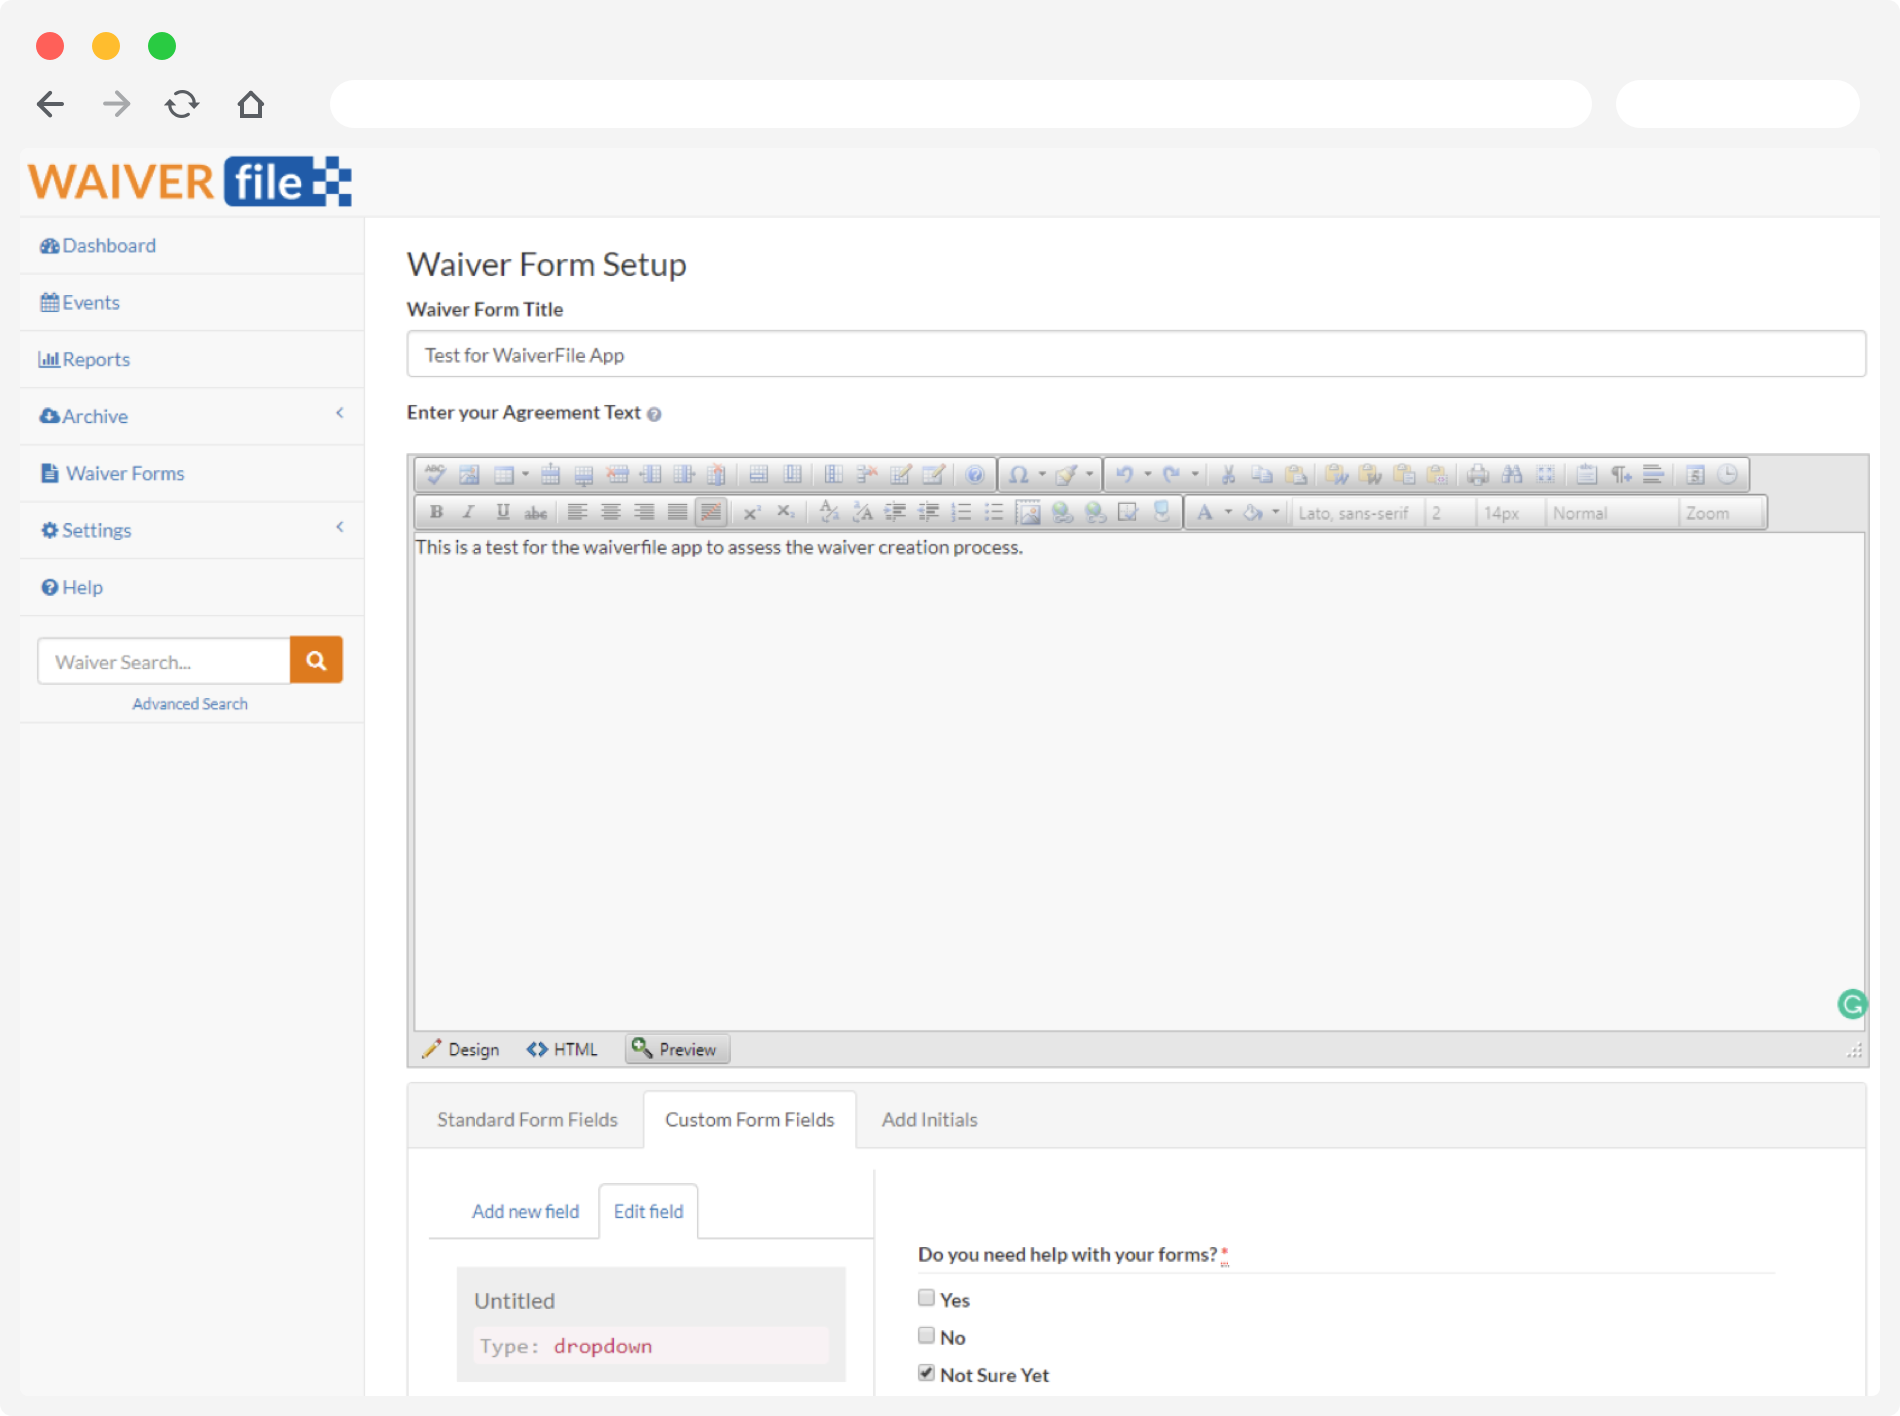Click the superscript icon

coord(751,512)
